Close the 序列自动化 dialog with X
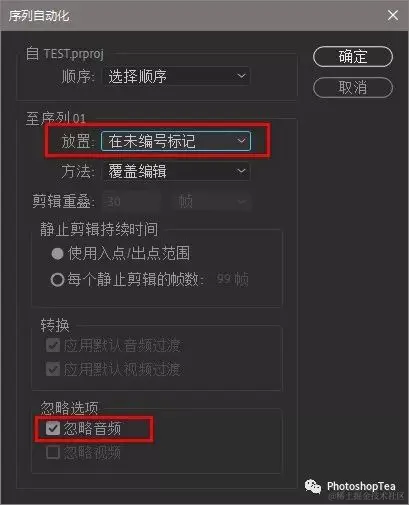The height and width of the screenshot is (505, 409). click(x=393, y=15)
